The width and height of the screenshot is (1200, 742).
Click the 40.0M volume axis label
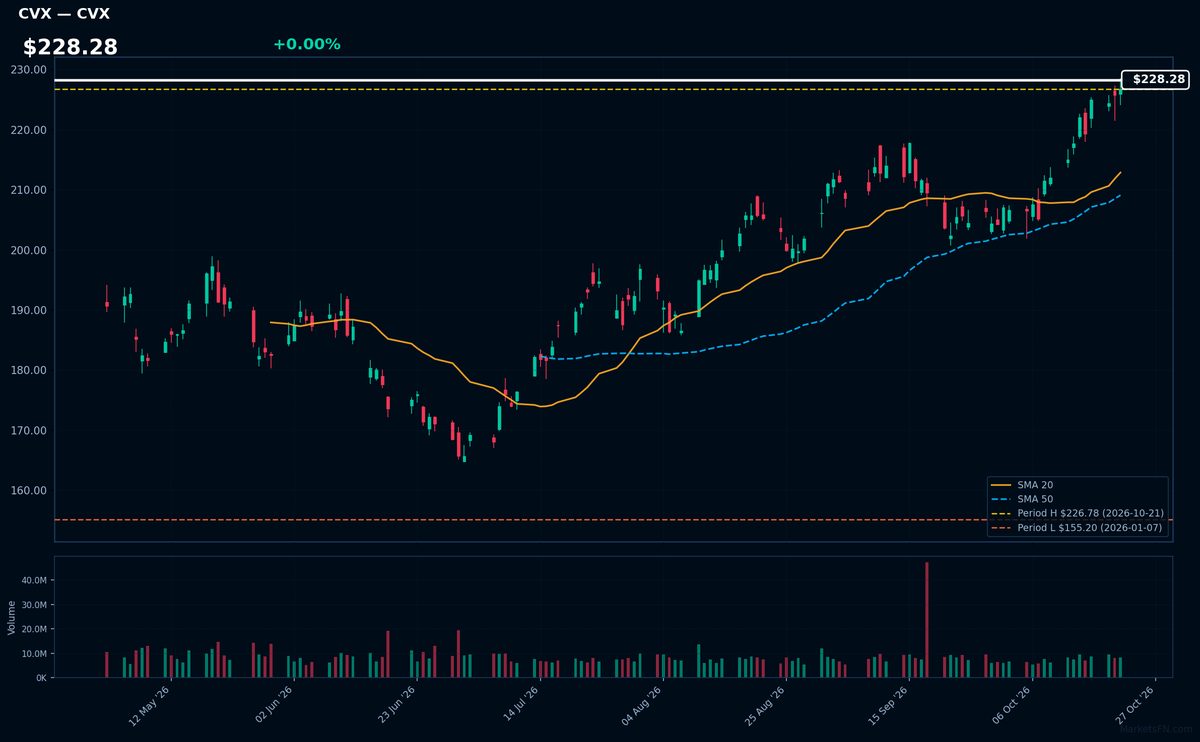(x=35, y=581)
